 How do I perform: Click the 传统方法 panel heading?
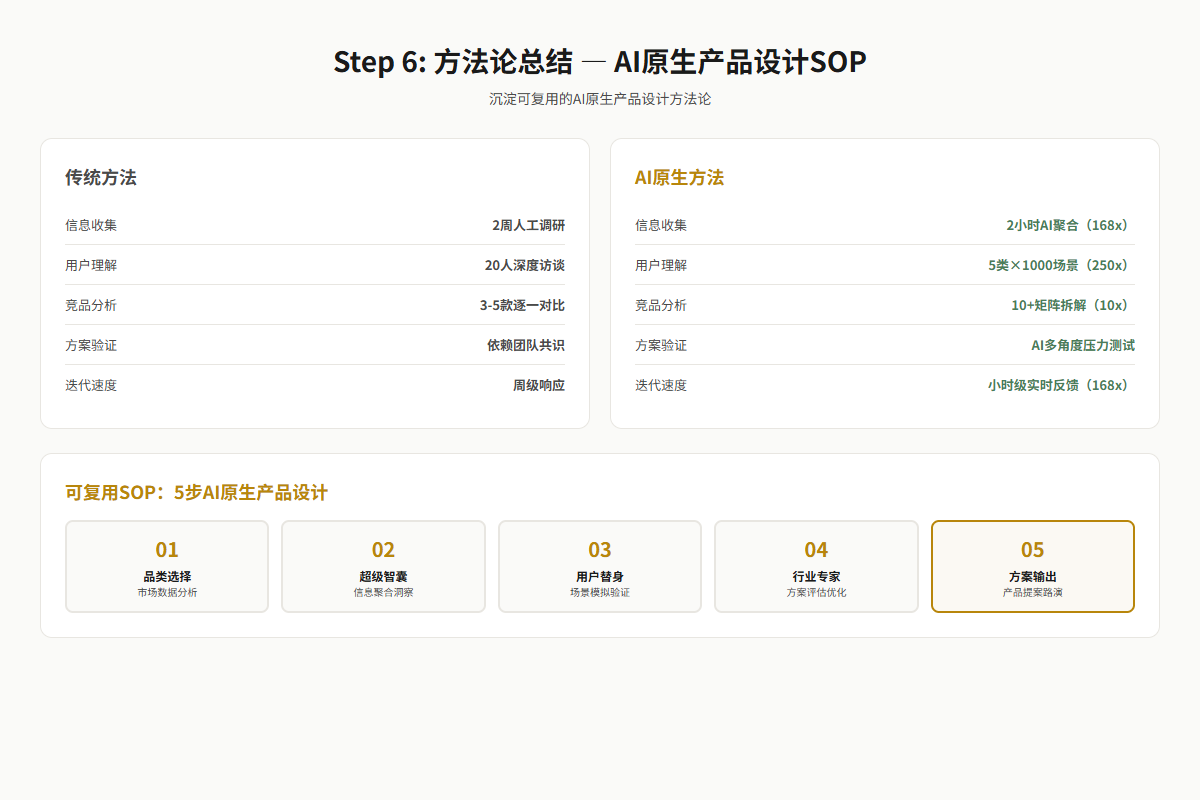(x=101, y=178)
